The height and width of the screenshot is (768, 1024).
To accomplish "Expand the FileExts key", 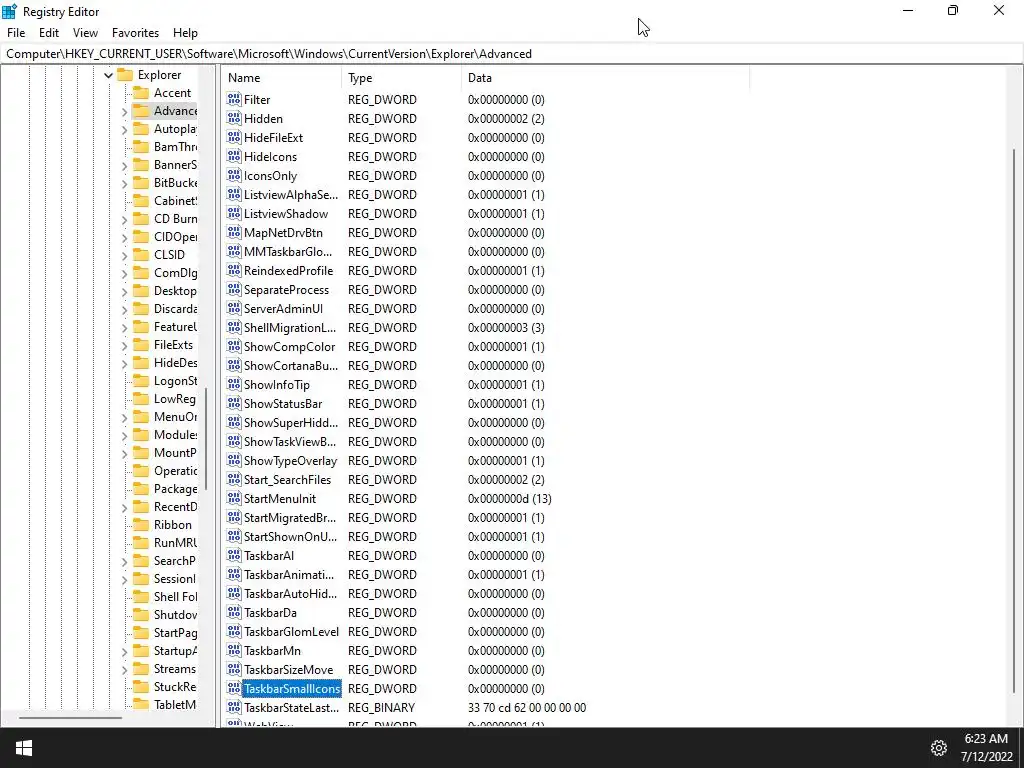I will point(124,345).
